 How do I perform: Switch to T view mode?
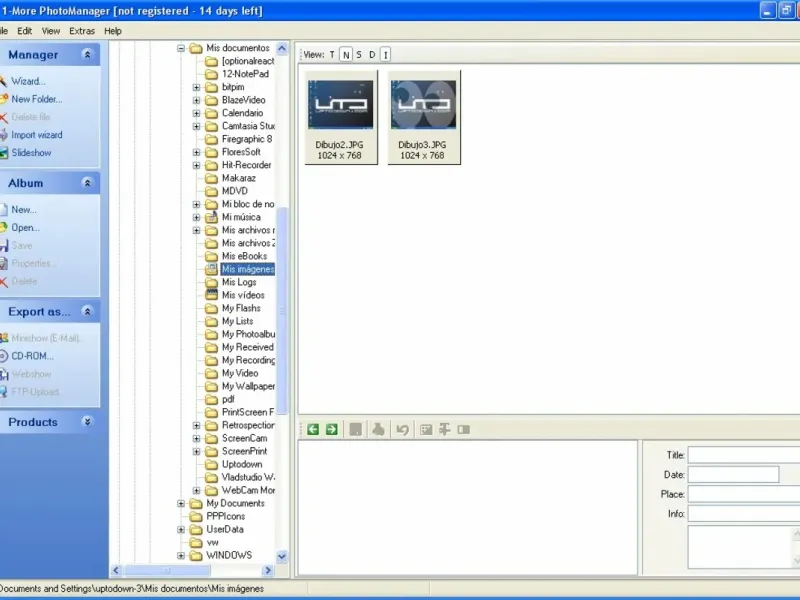pyautogui.click(x=332, y=55)
